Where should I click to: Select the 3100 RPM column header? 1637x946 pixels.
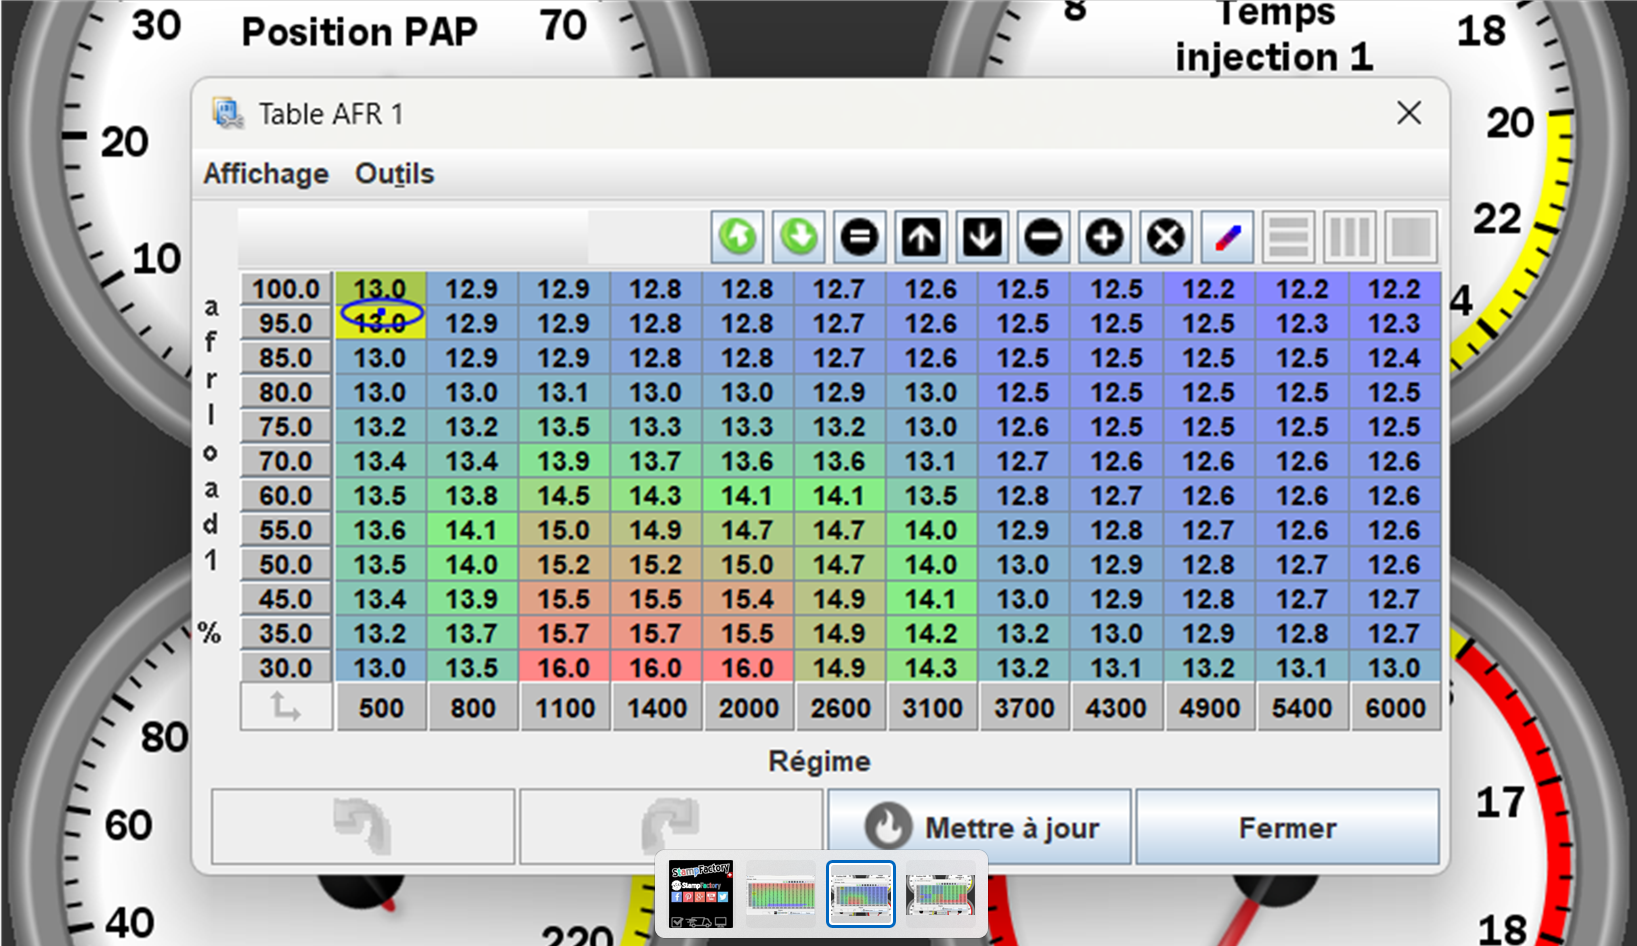click(x=933, y=708)
